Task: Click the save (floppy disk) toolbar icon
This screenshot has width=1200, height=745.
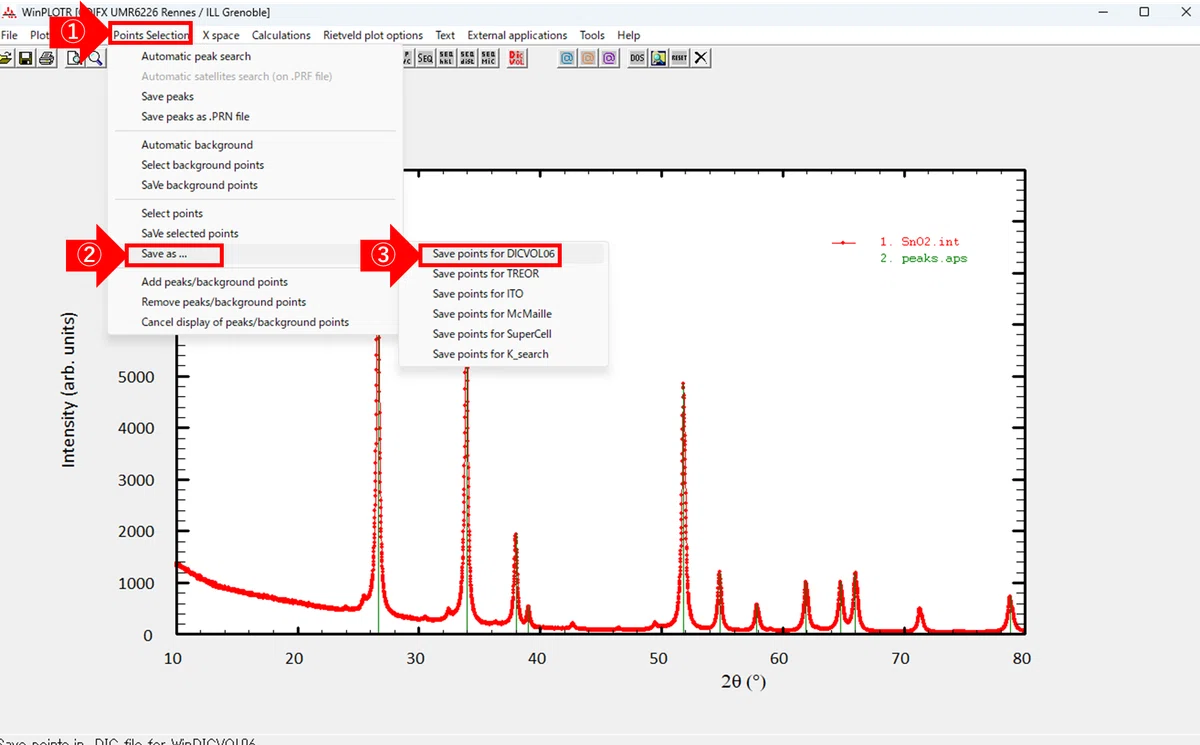Action: click(x=26, y=58)
